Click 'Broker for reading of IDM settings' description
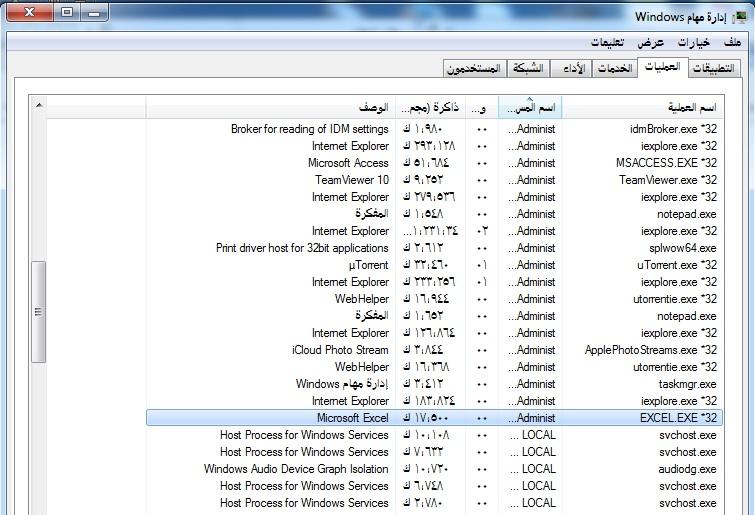 pyautogui.click(x=310, y=129)
